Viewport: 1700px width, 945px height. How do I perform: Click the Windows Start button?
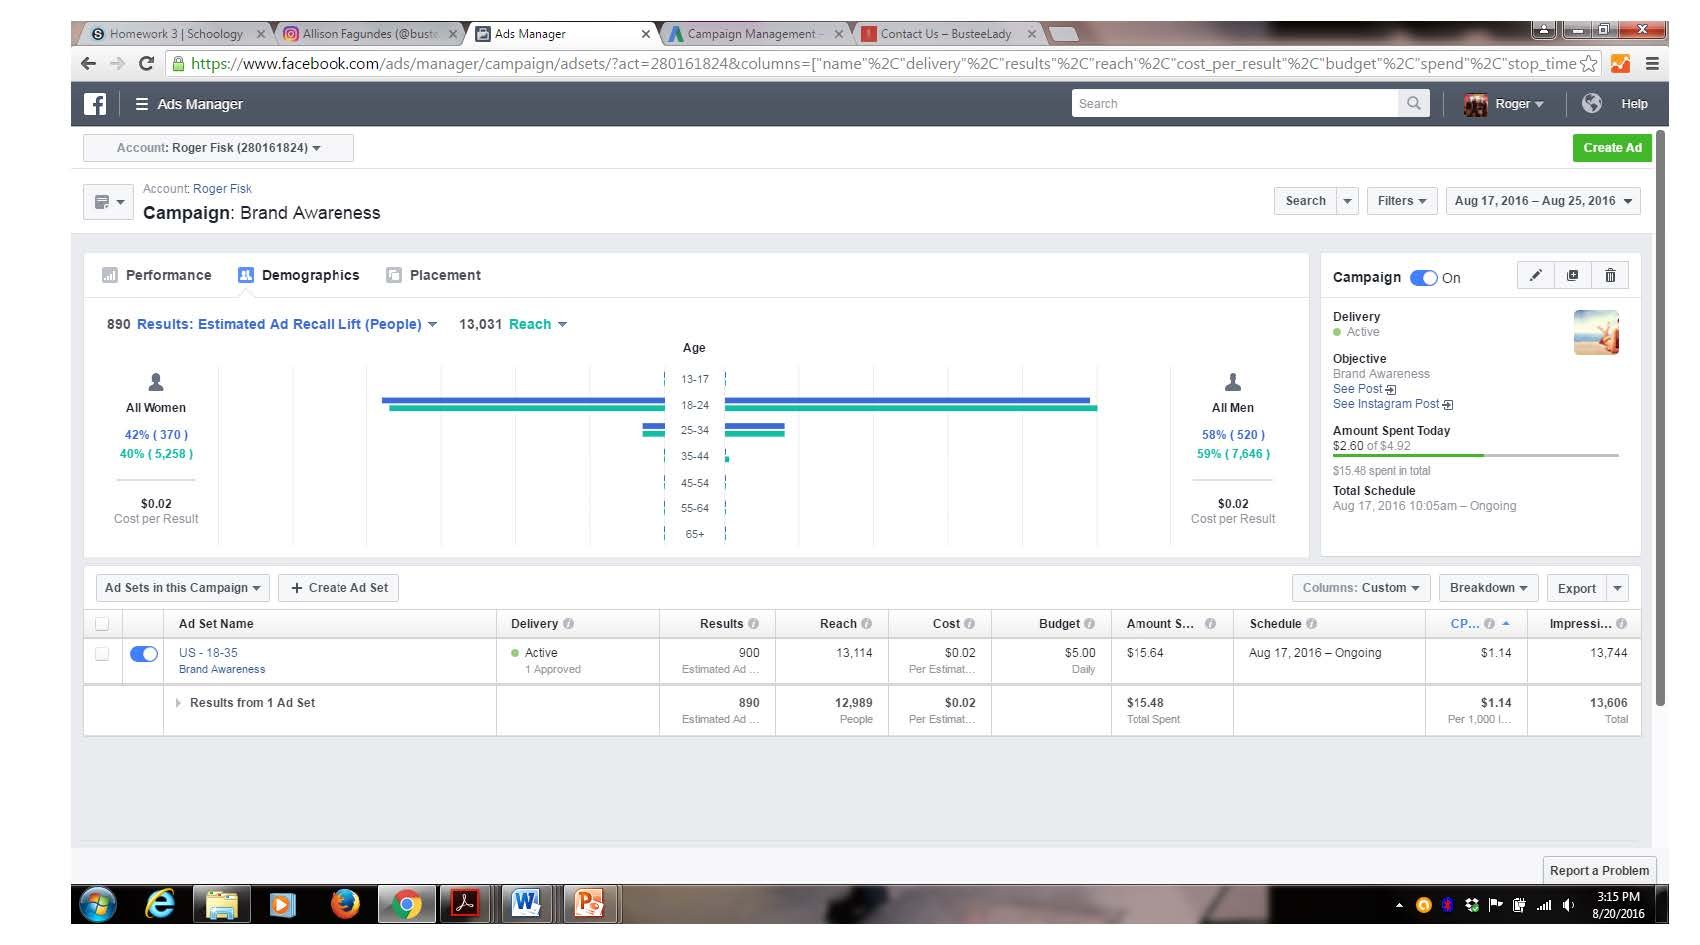coord(97,905)
